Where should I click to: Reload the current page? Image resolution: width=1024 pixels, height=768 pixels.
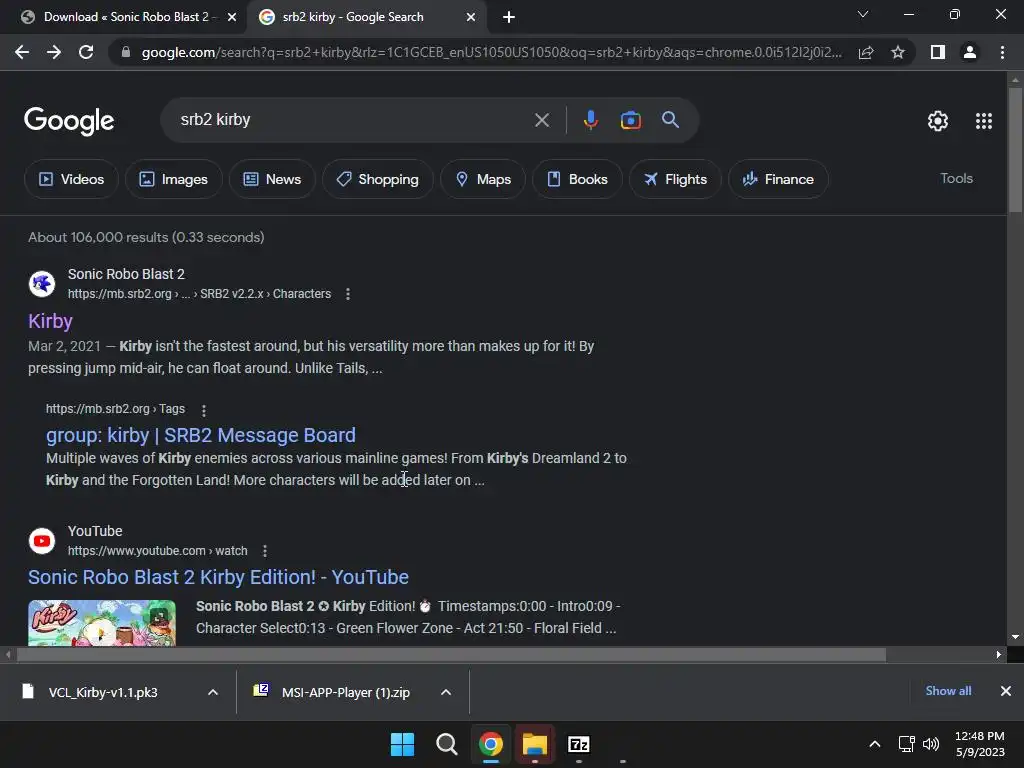86,52
